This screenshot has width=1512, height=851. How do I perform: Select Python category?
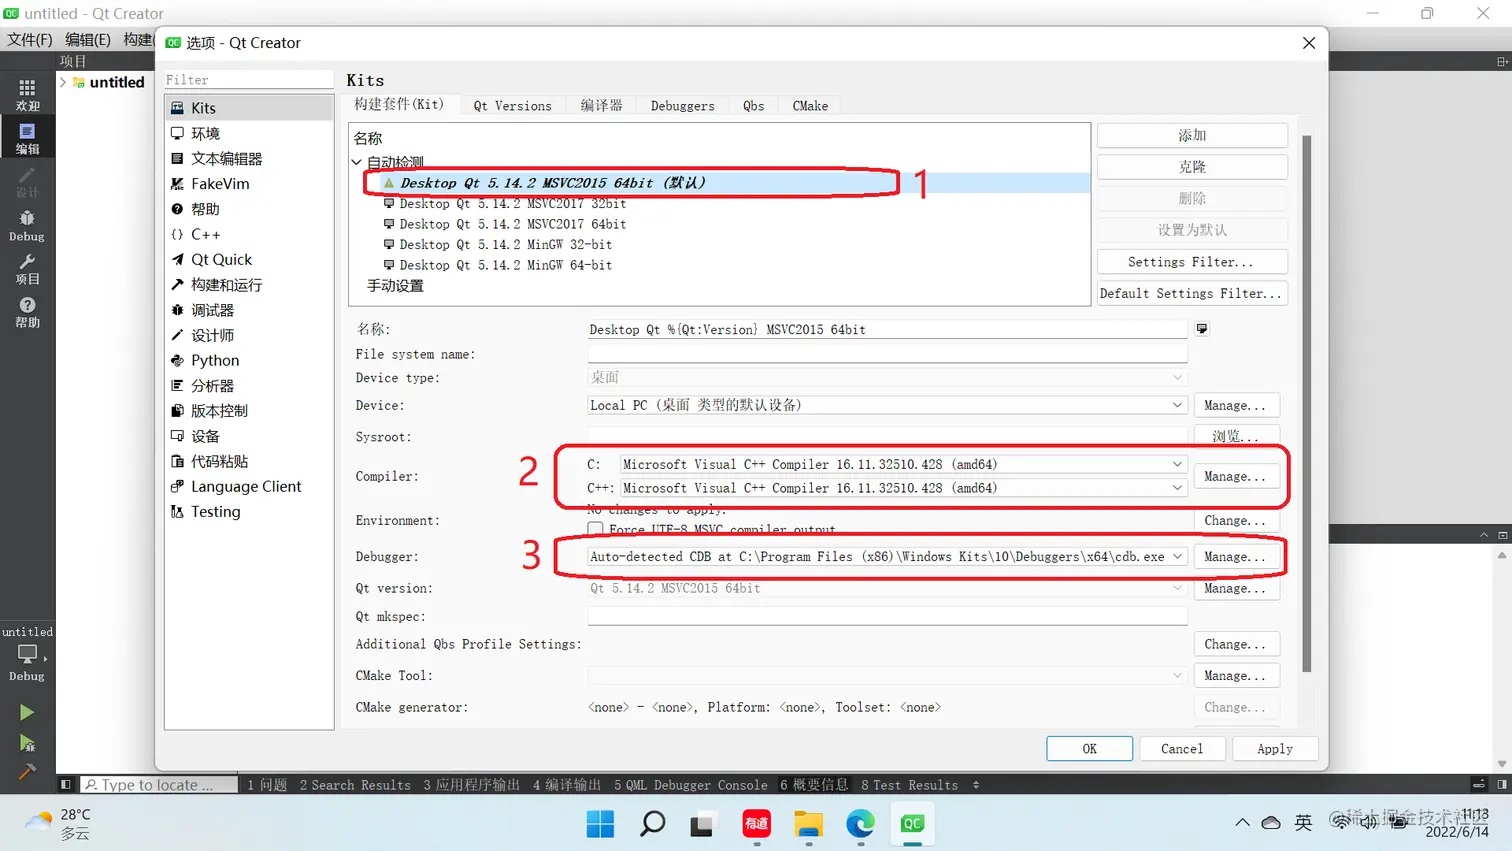(249, 360)
